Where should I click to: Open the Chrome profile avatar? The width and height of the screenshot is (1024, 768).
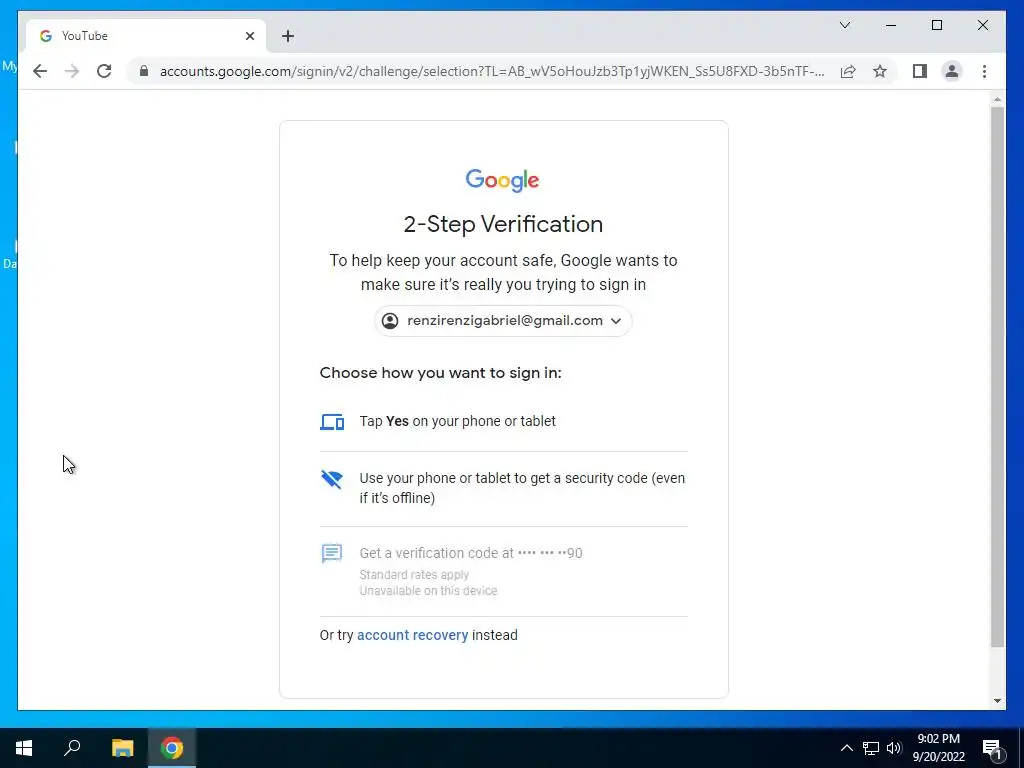pyautogui.click(x=952, y=71)
